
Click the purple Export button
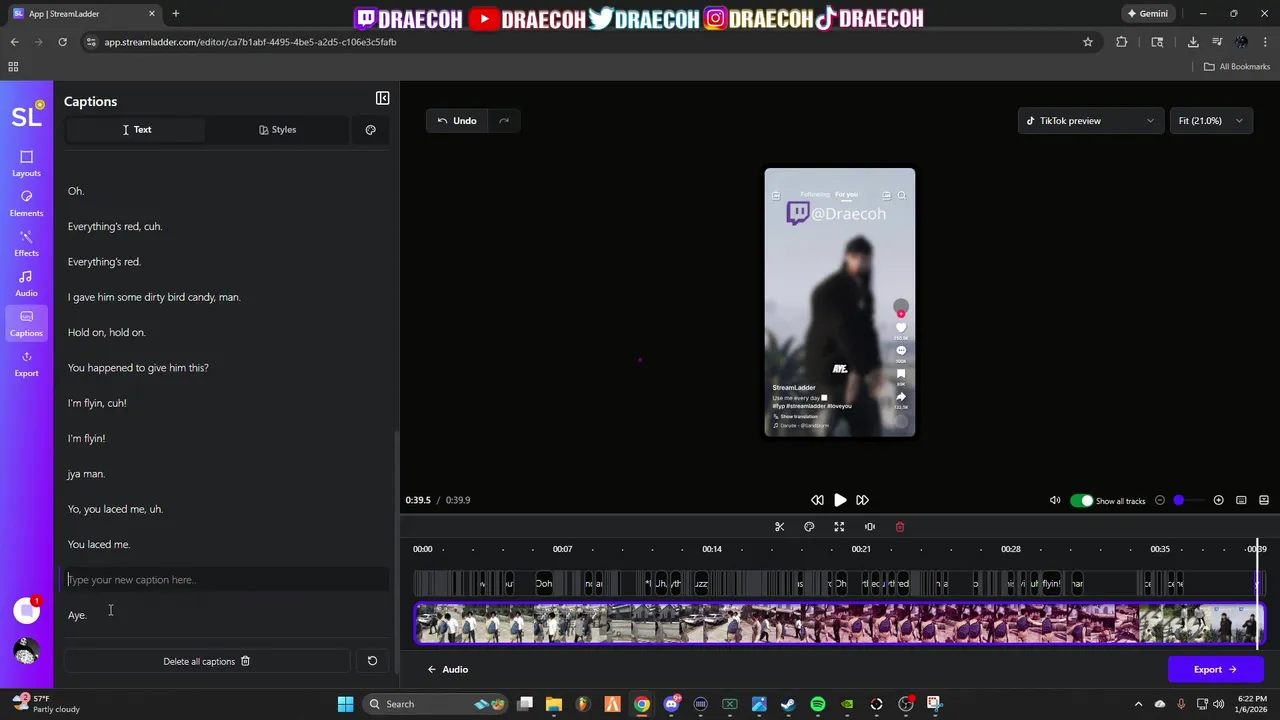coord(1215,669)
